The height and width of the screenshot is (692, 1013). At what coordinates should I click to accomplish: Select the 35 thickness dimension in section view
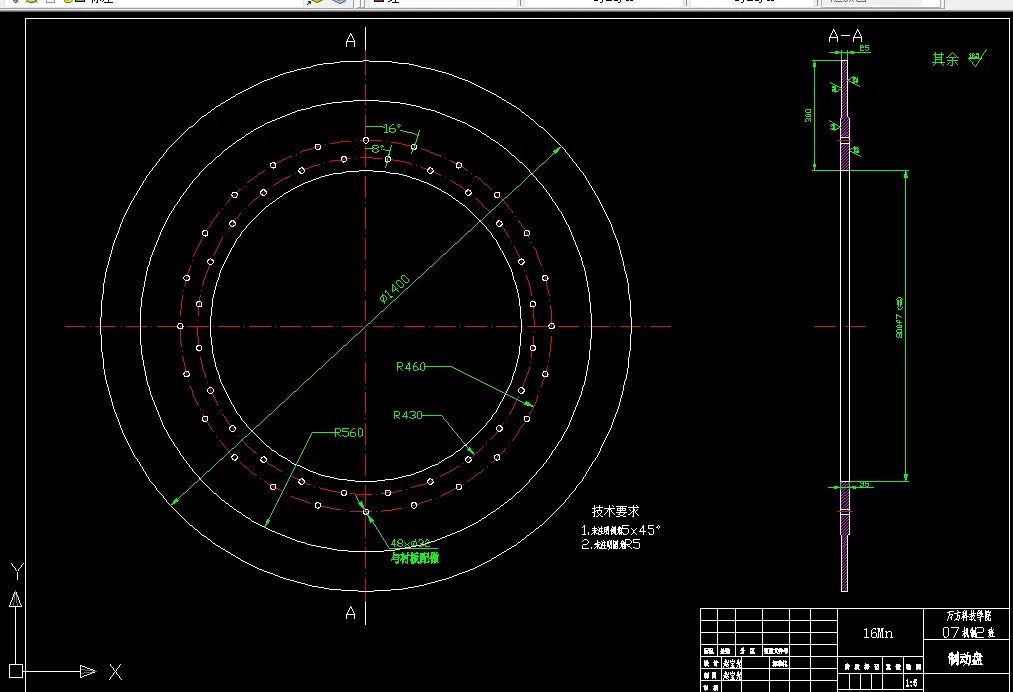click(864, 484)
